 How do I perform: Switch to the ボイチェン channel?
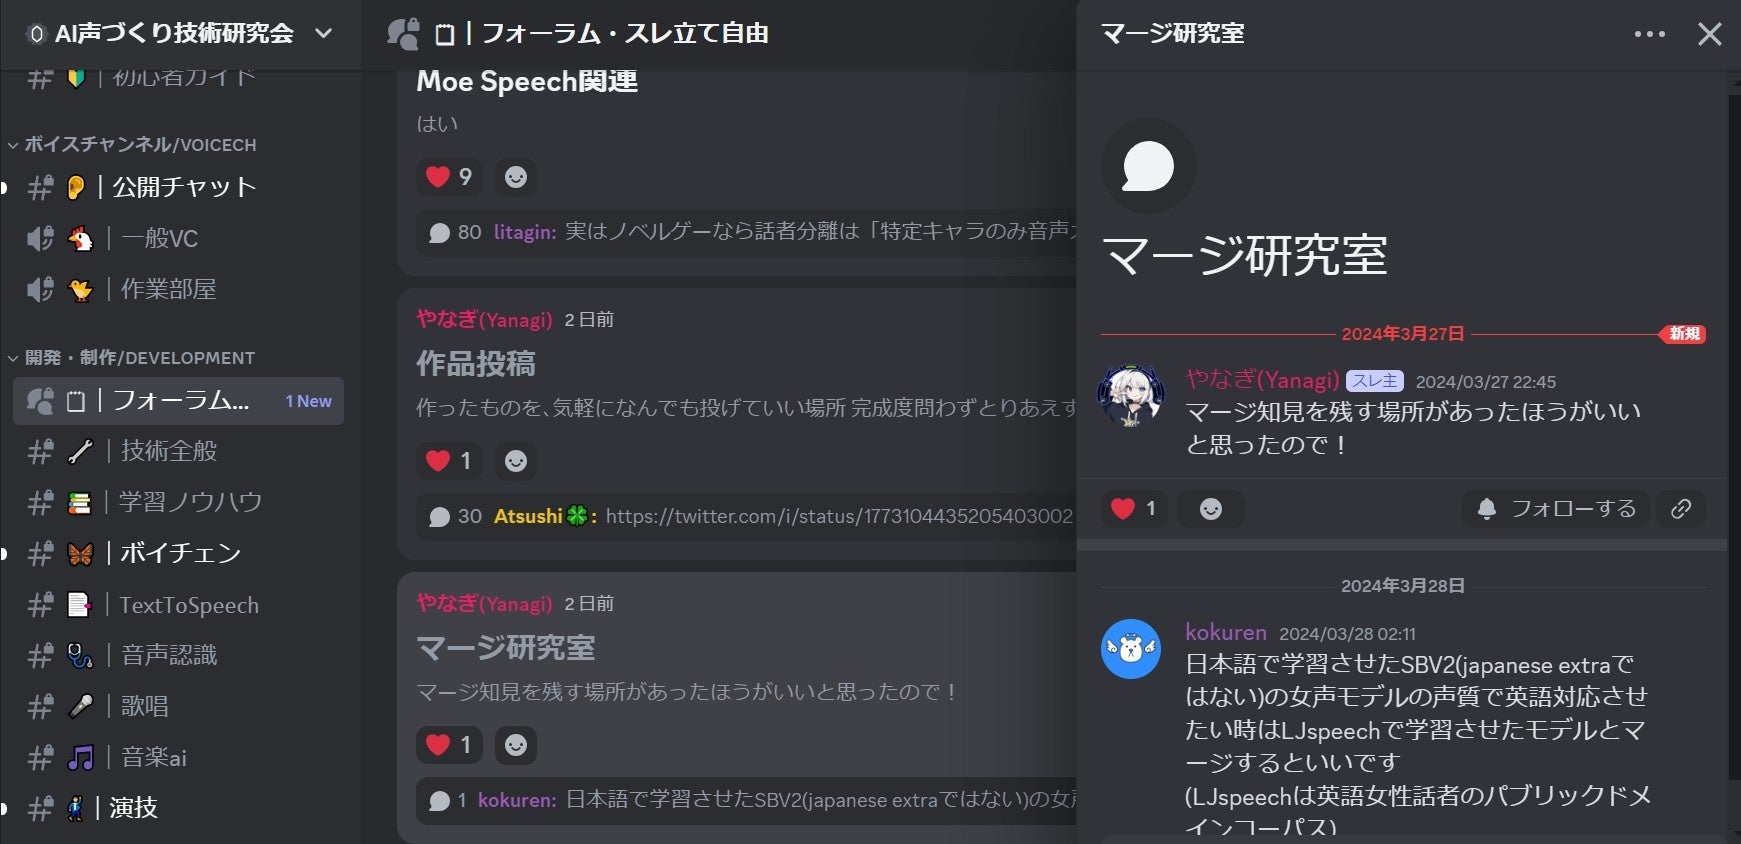(178, 553)
